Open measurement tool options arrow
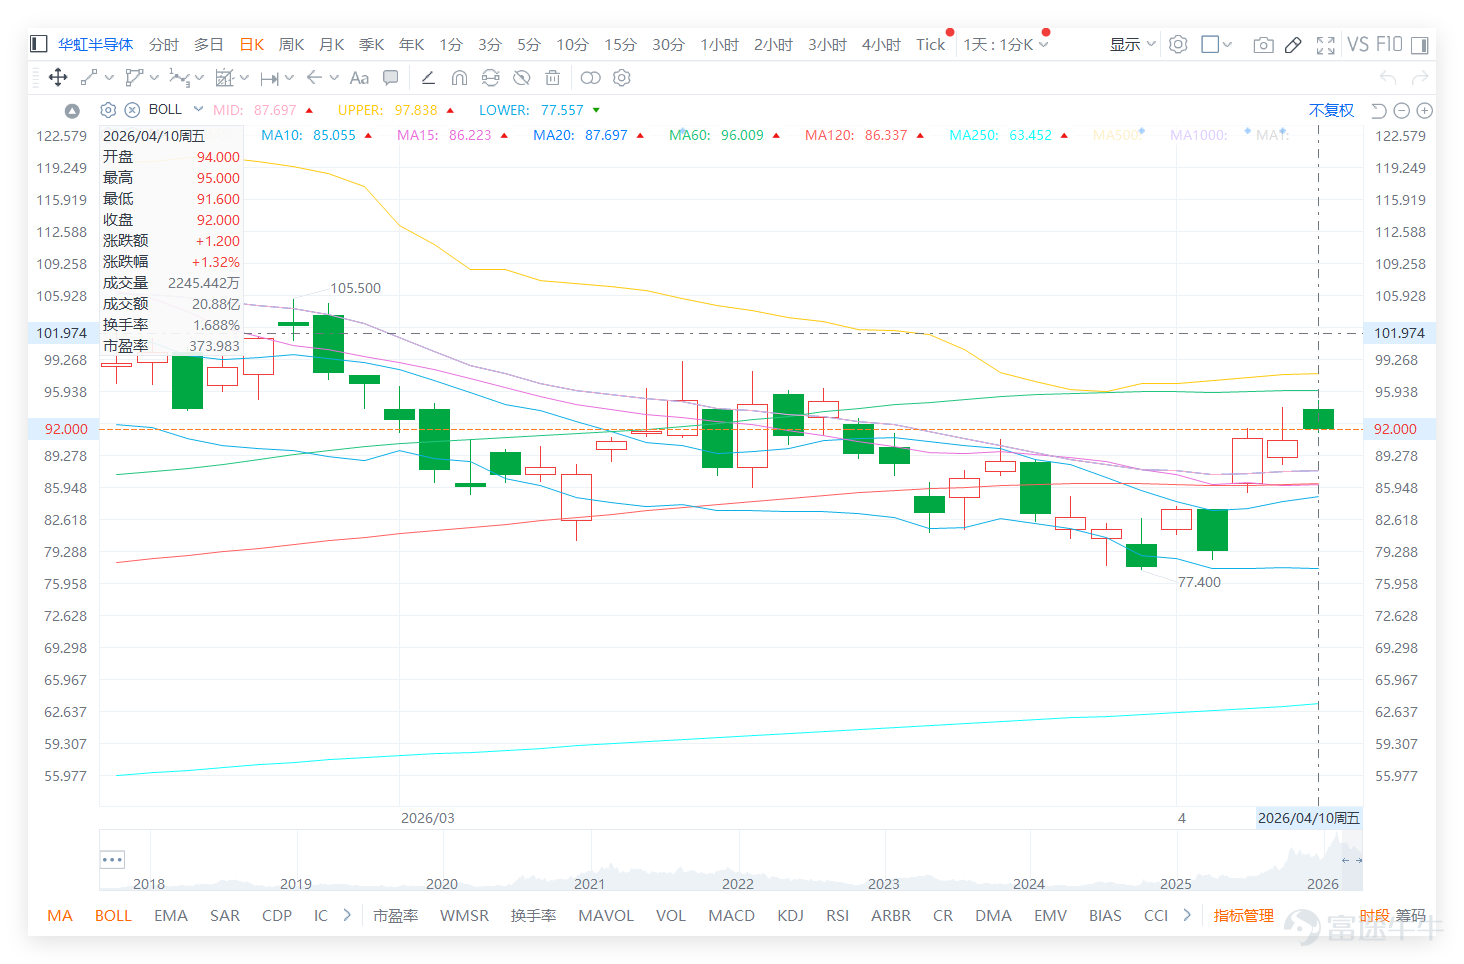Viewport: 1464px width, 964px height. [x=289, y=78]
